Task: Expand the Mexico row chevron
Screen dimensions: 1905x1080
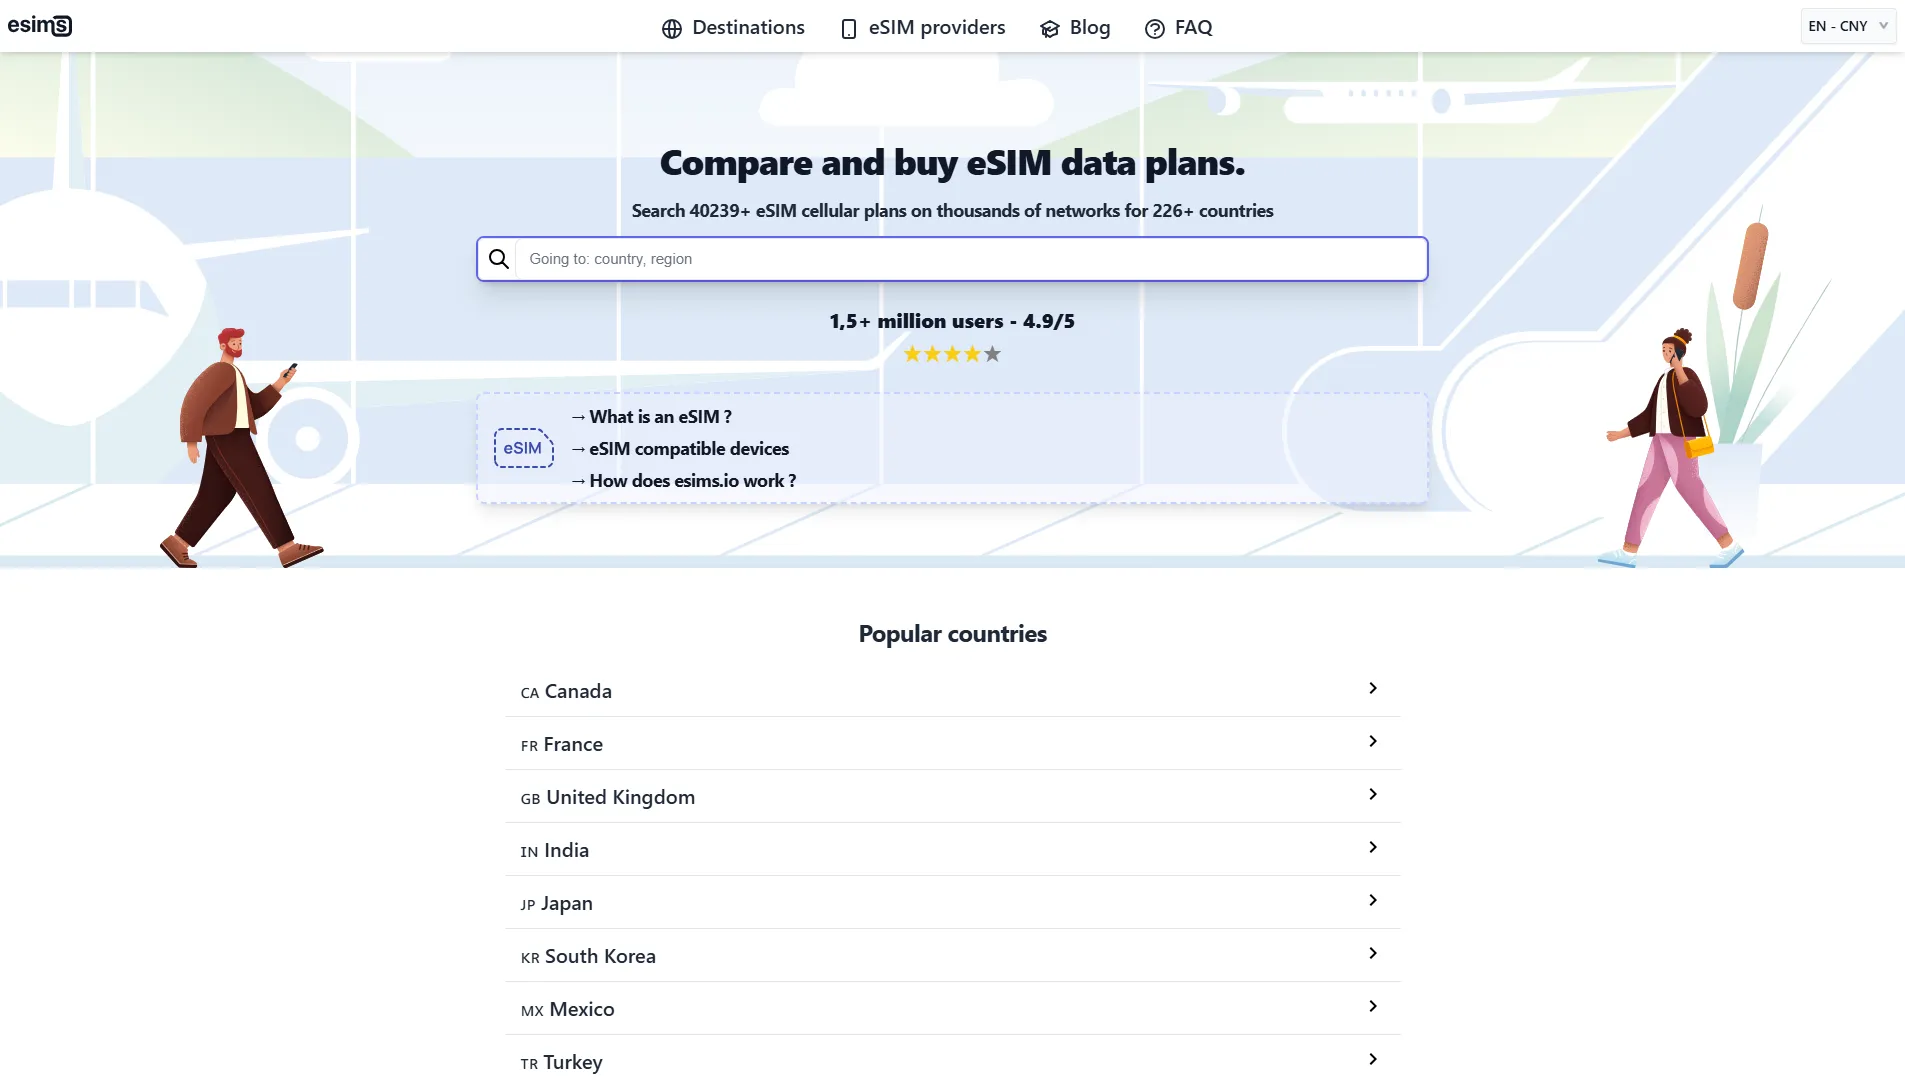Action: 1373,1007
